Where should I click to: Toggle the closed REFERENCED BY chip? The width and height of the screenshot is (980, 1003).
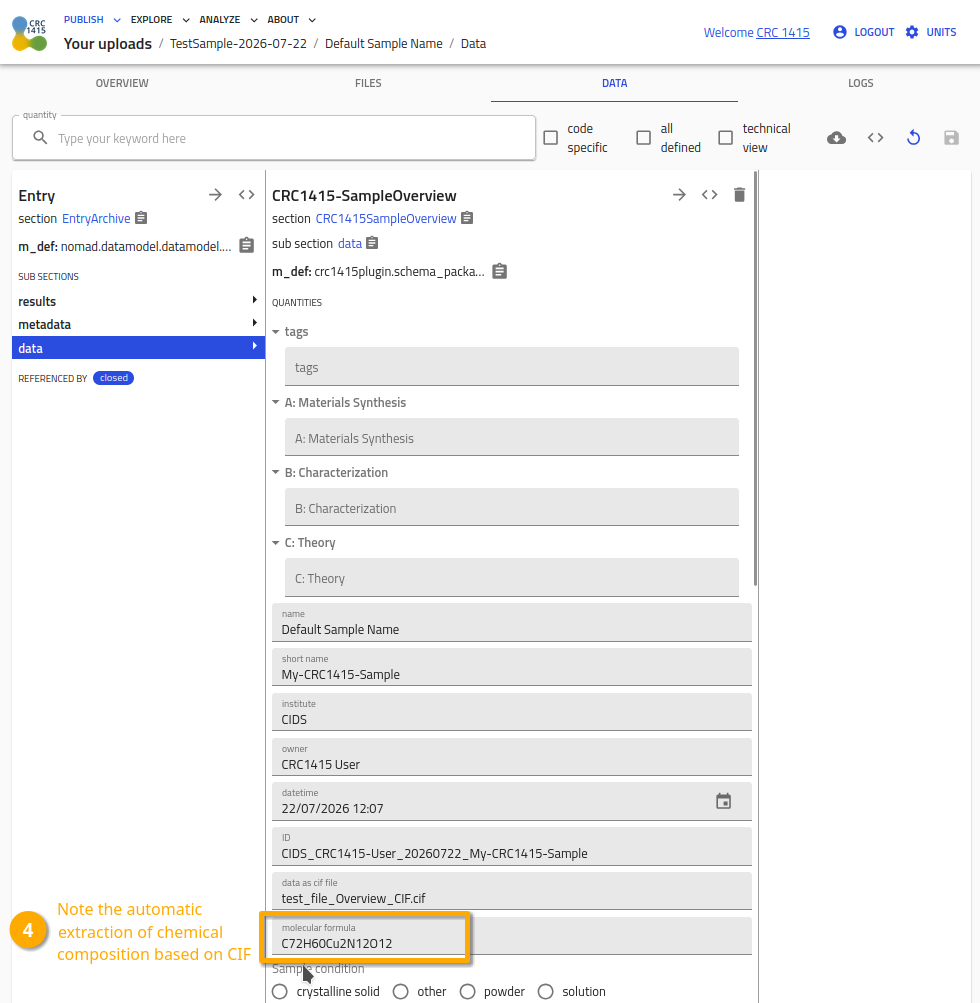coord(113,378)
